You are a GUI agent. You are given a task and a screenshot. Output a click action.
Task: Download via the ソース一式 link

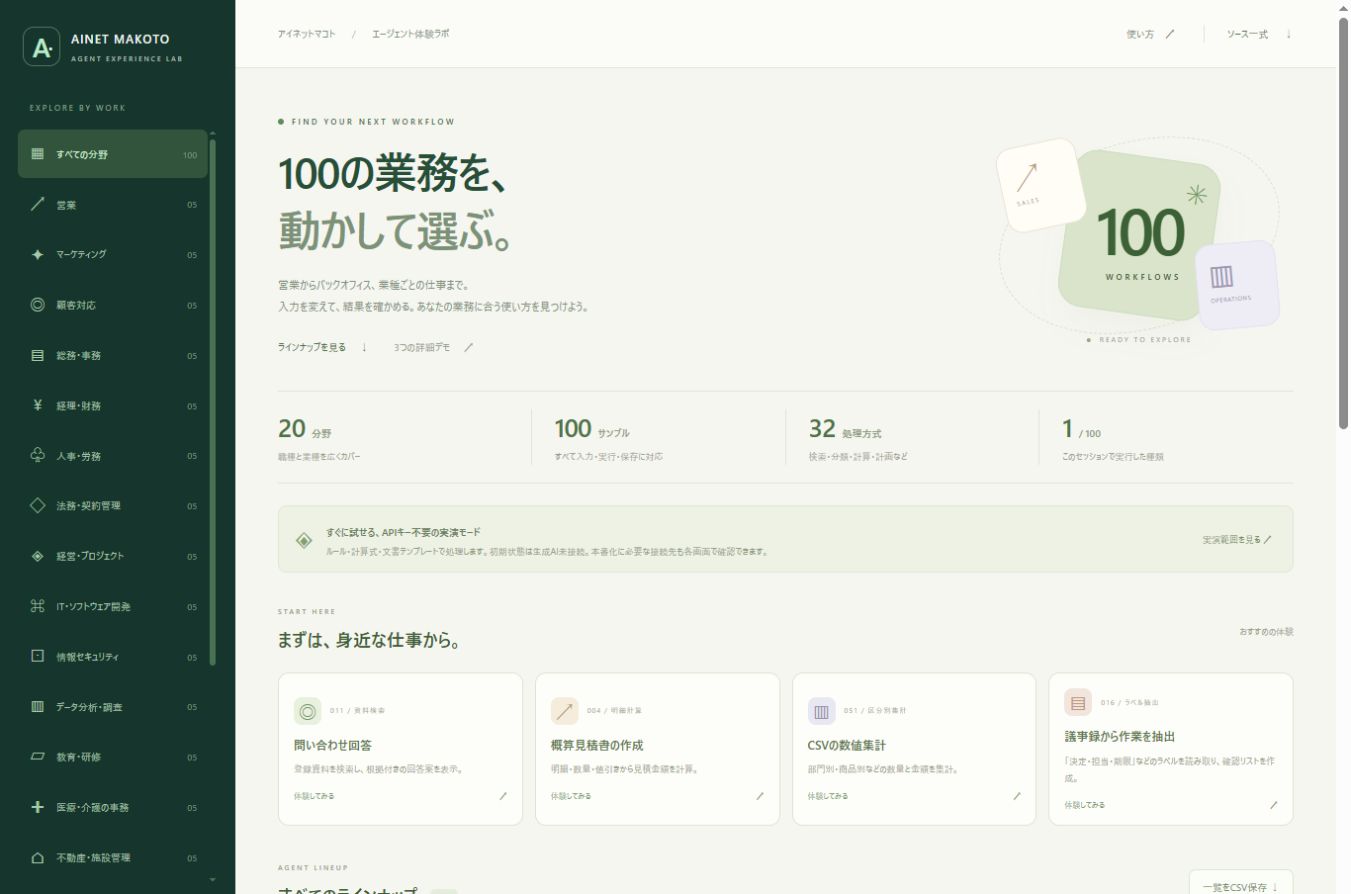coord(1259,34)
